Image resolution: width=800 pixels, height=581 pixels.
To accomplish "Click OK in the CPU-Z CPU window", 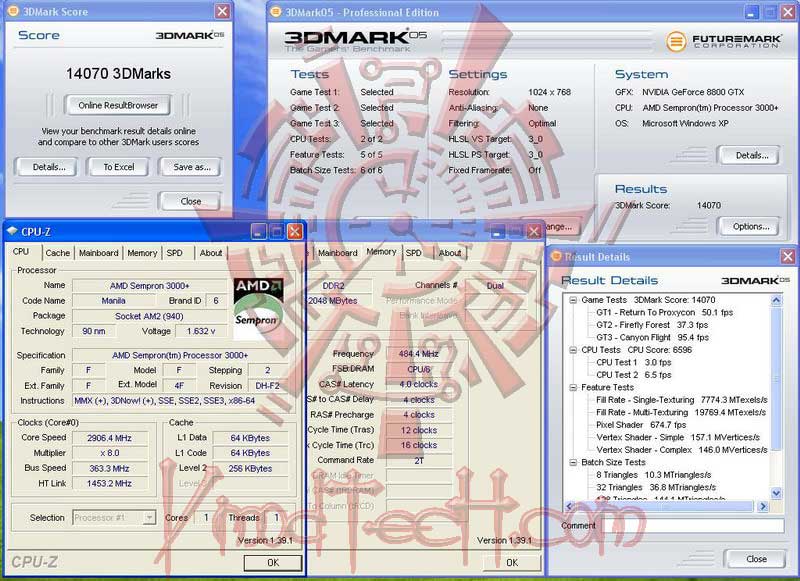I will pyautogui.click(x=273, y=562).
